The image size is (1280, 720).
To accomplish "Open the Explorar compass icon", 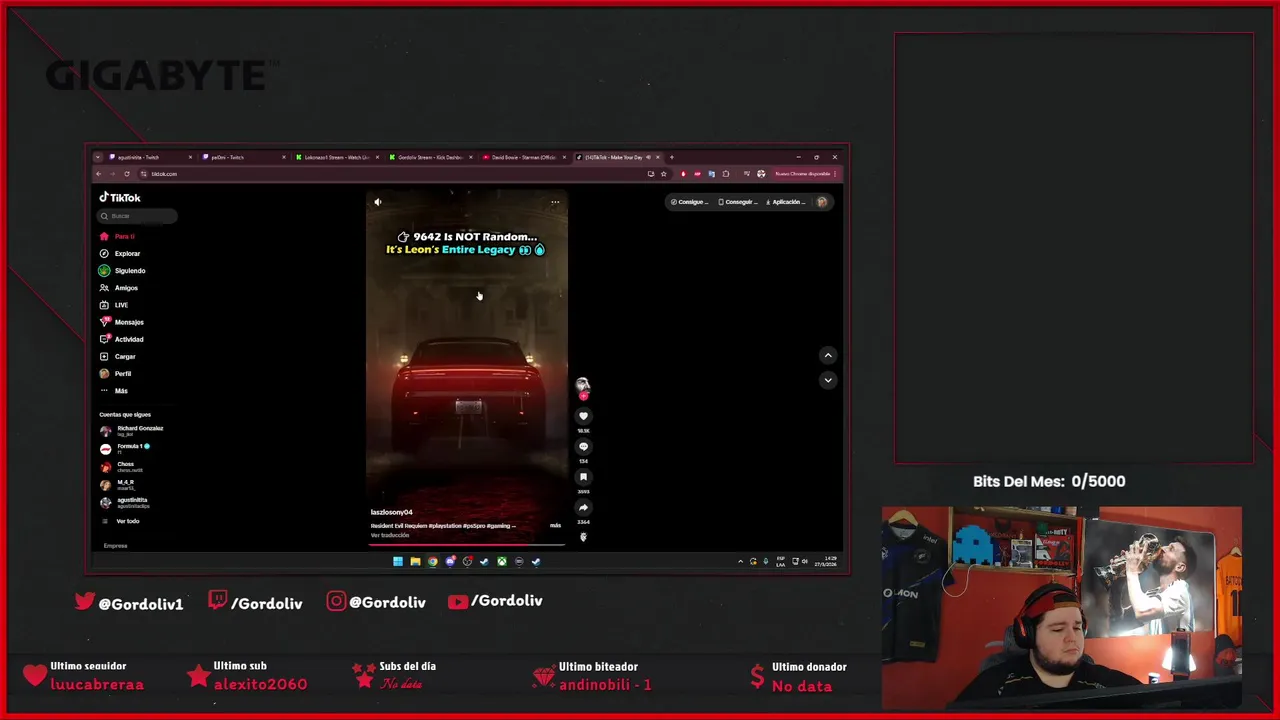I will 104,254.
